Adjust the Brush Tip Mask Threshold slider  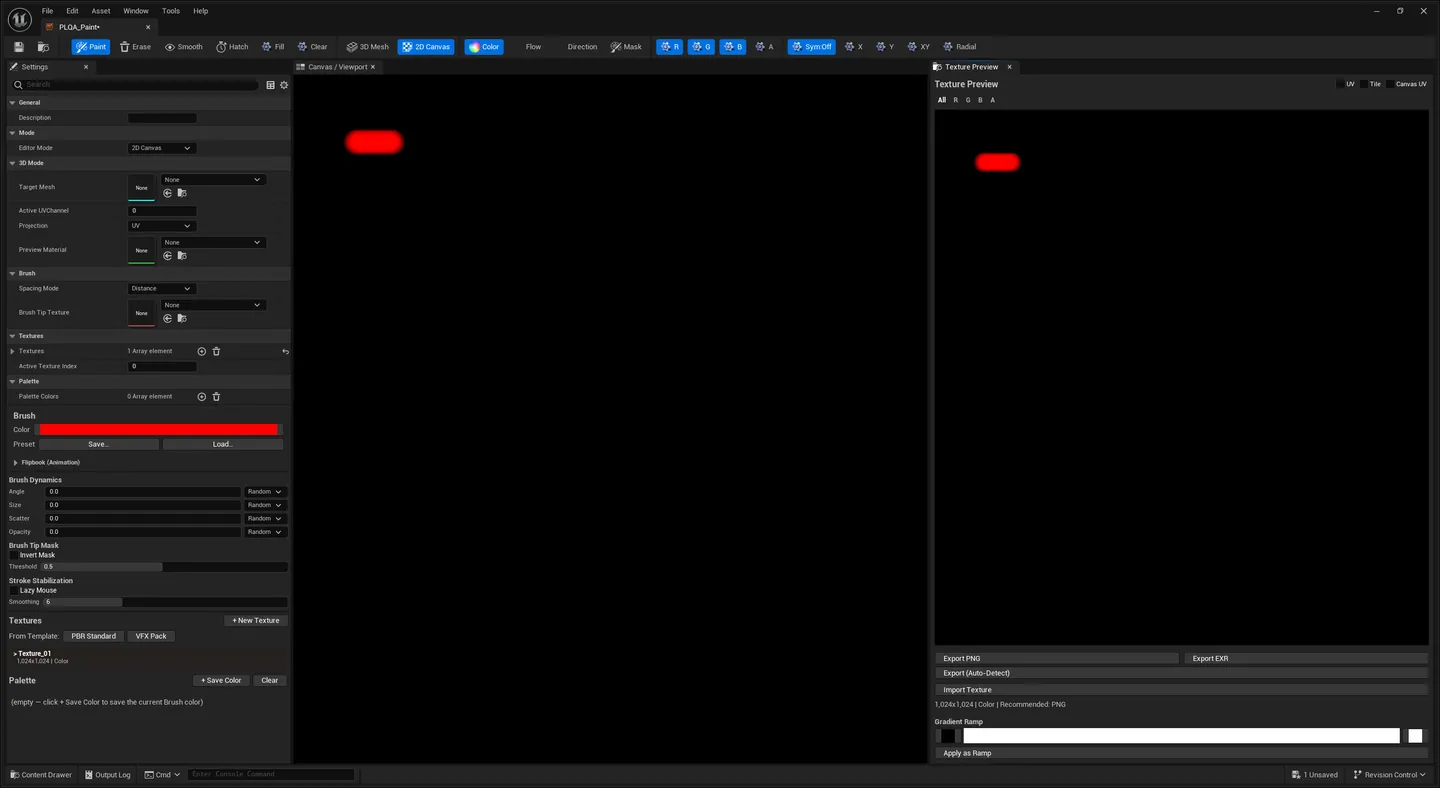point(164,567)
